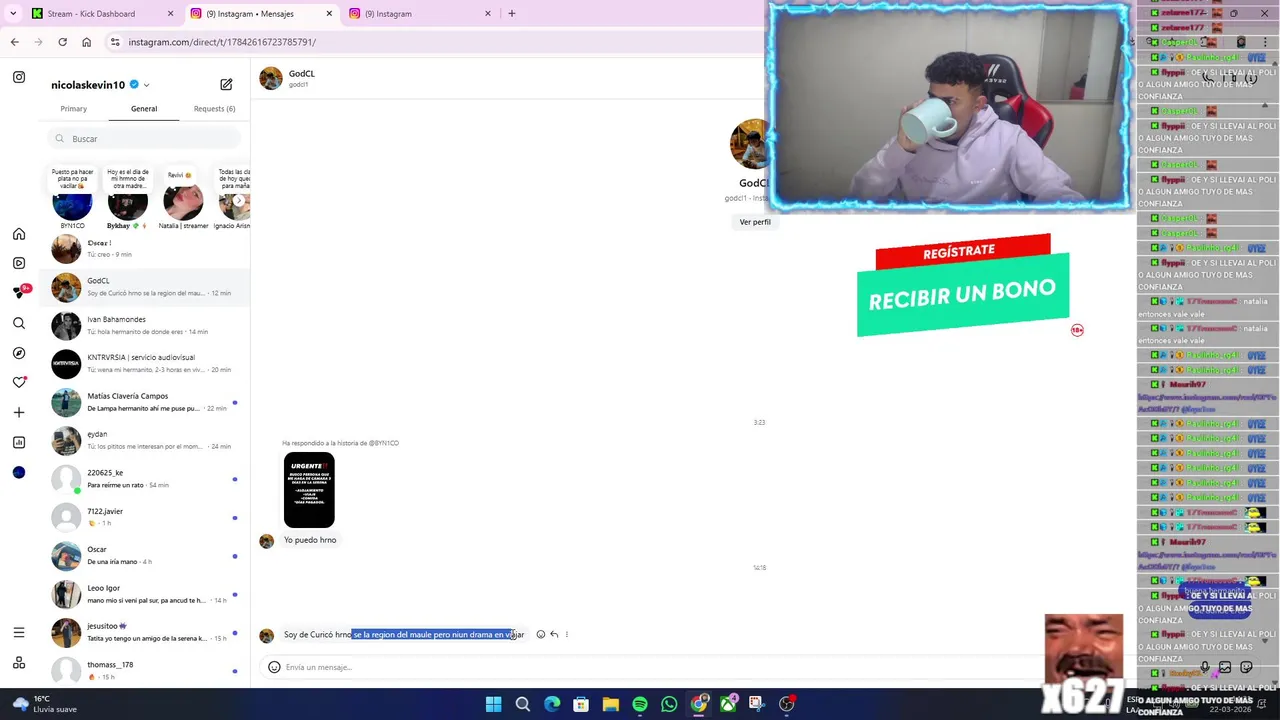Open Ivan Bahamondes conversation
The width and height of the screenshot is (1280, 720).
pyautogui.click(x=144, y=325)
